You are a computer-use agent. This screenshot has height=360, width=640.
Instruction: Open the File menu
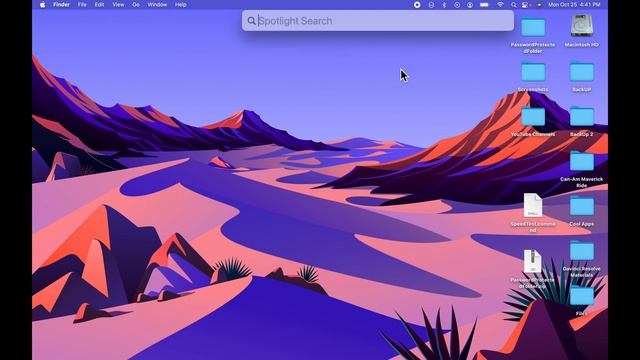point(82,5)
